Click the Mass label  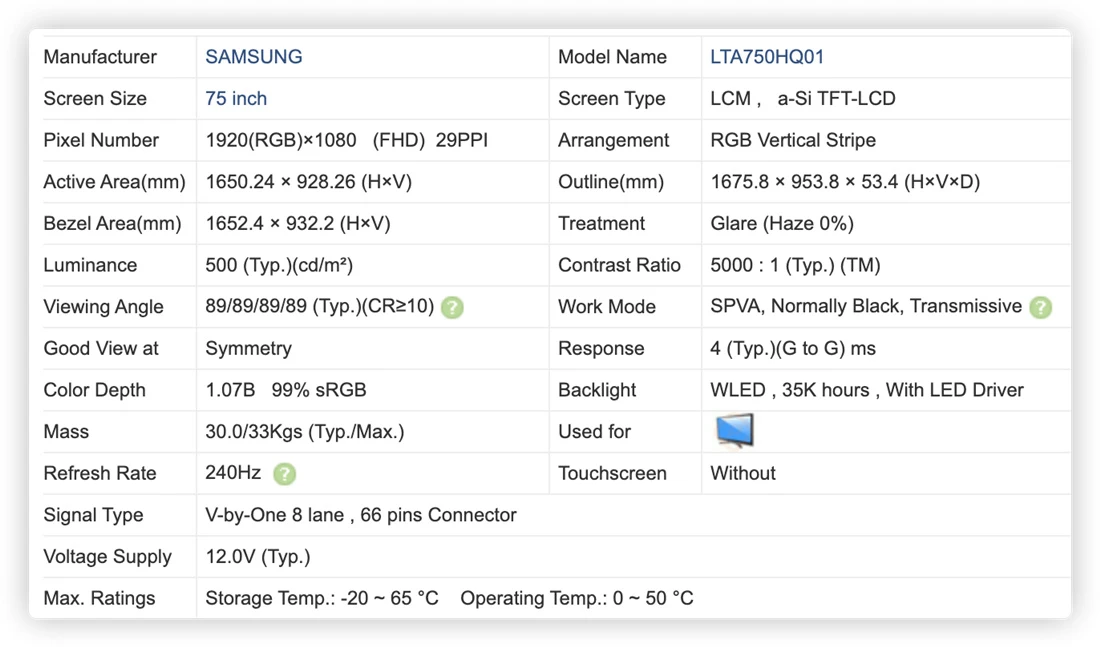point(66,432)
